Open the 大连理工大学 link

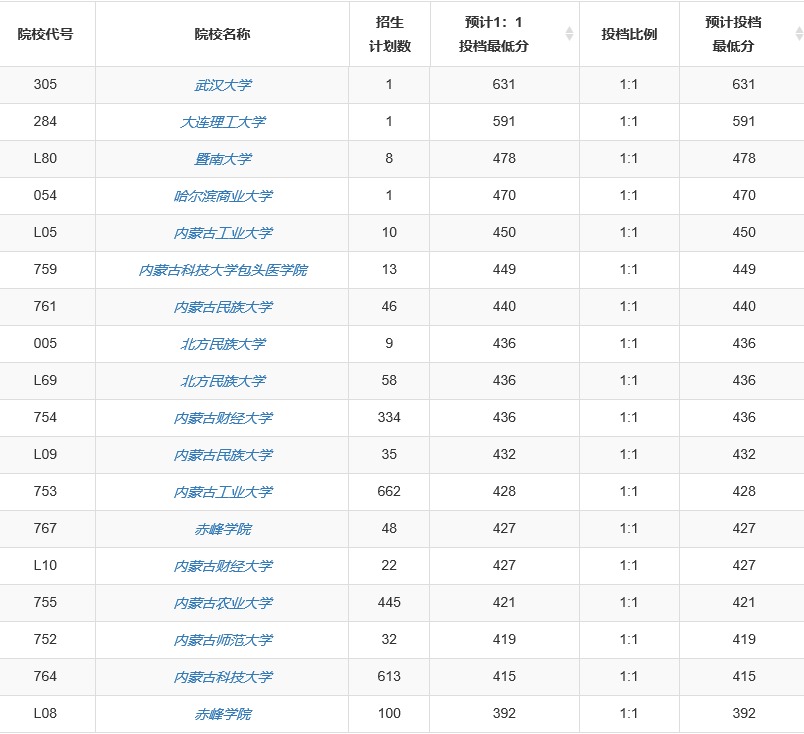pos(222,122)
